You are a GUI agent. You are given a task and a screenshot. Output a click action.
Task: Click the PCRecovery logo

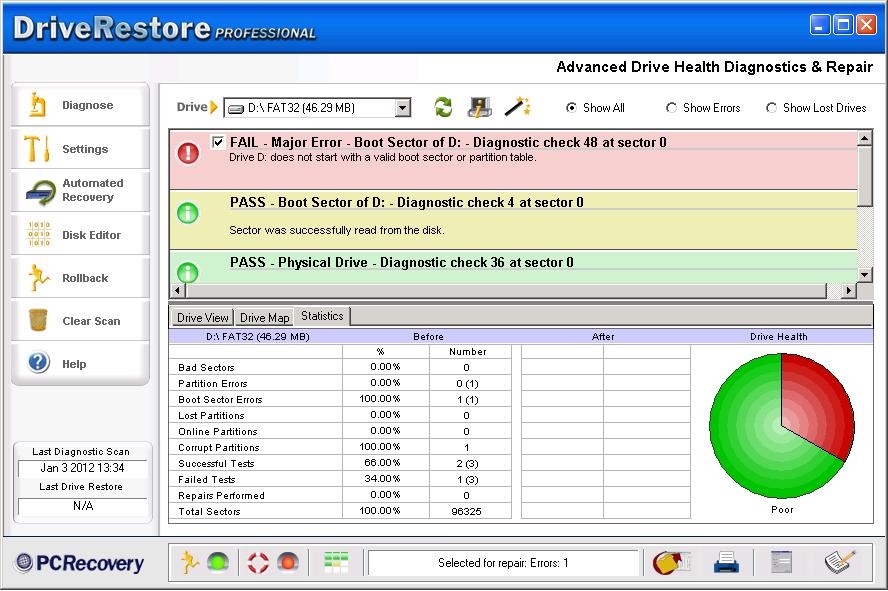click(x=80, y=563)
